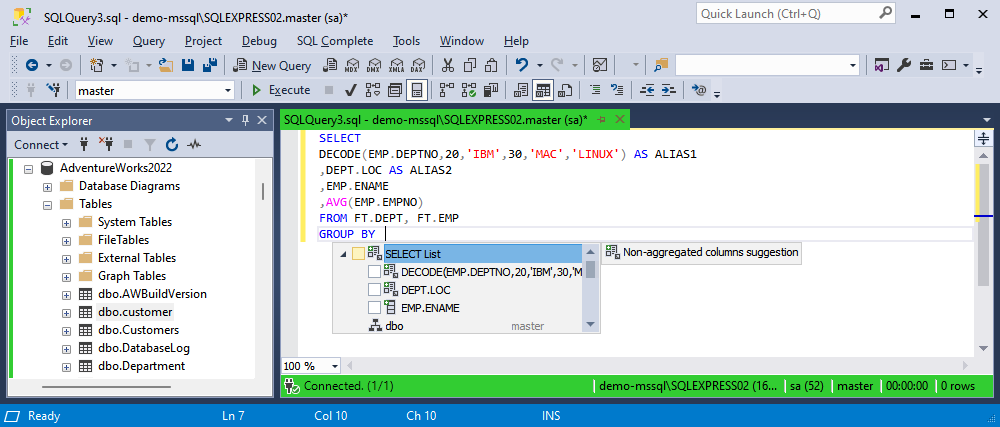Collapse the Tables folder node
The image size is (1000, 427).
(x=47, y=204)
